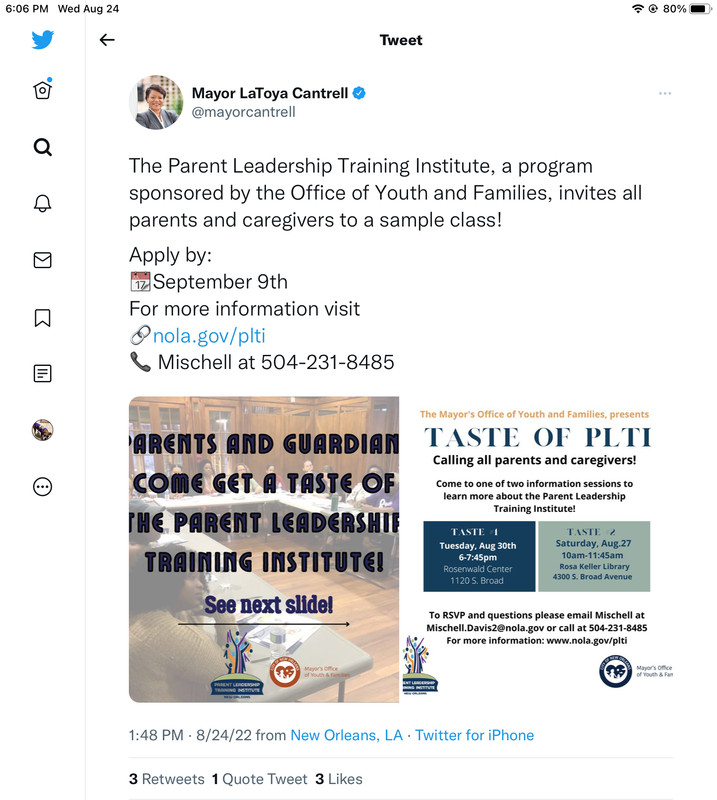The height and width of the screenshot is (800, 717).
Task: View the 3 Retweets list
Action: click(167, 779)
